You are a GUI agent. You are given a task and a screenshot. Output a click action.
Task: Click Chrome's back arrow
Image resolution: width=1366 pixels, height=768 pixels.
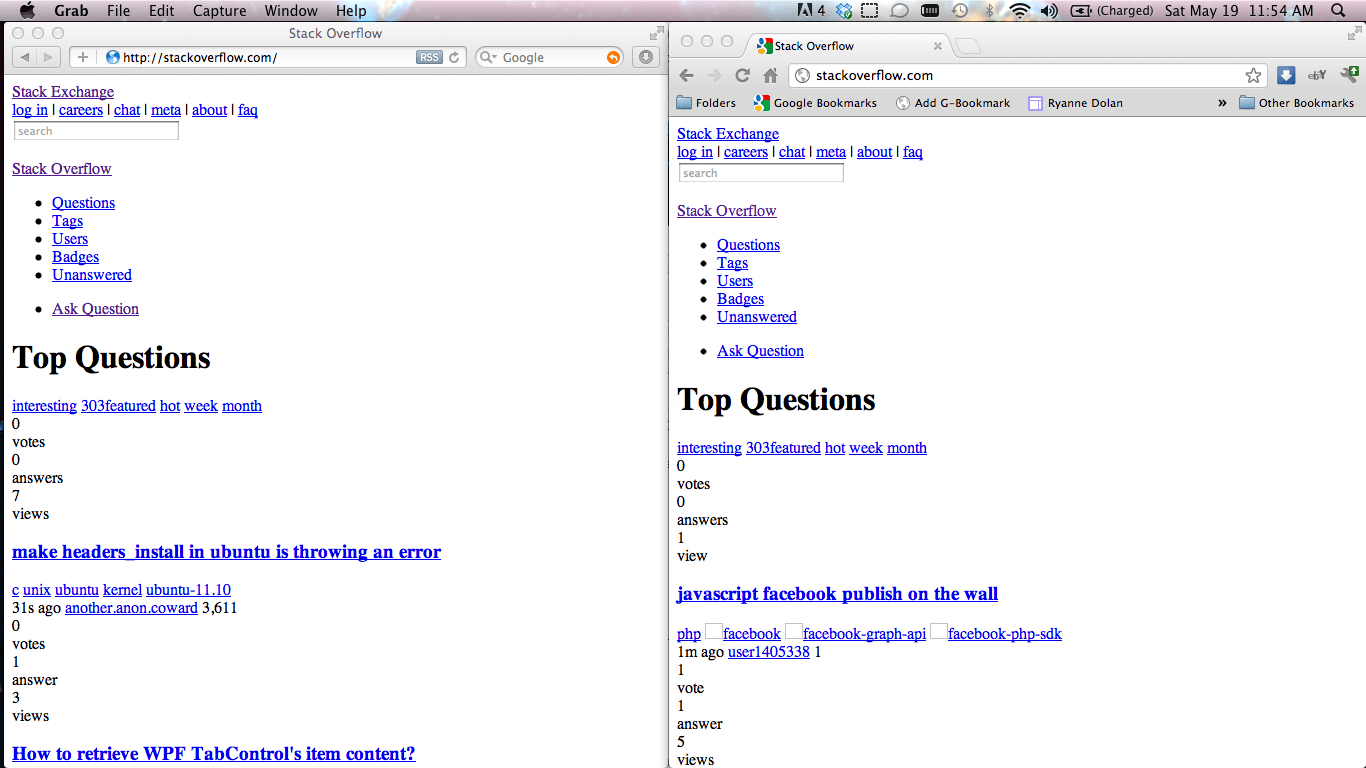coord(686,75)
